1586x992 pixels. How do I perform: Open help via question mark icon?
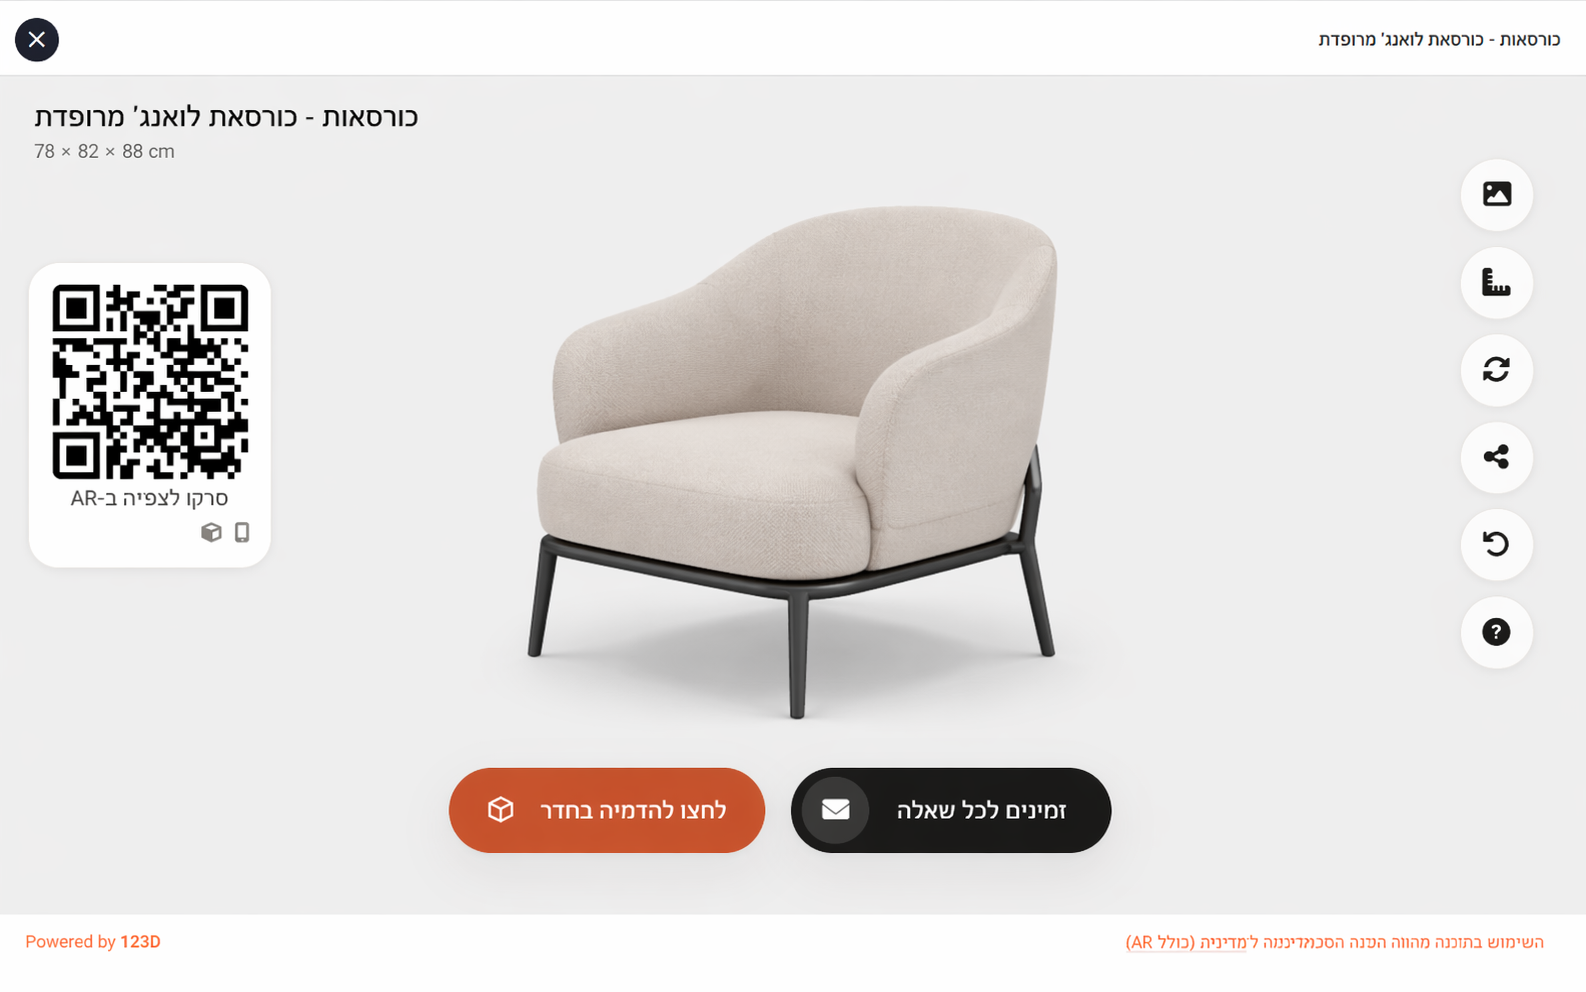[x=1496, y=632]
